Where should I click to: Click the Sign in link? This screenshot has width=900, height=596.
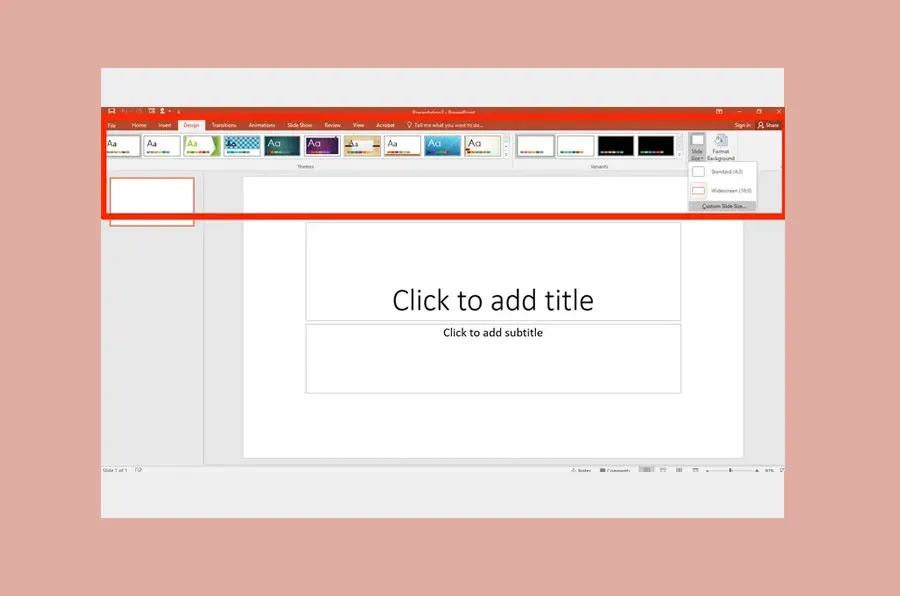pyautogui.click(x=742, y=124)
